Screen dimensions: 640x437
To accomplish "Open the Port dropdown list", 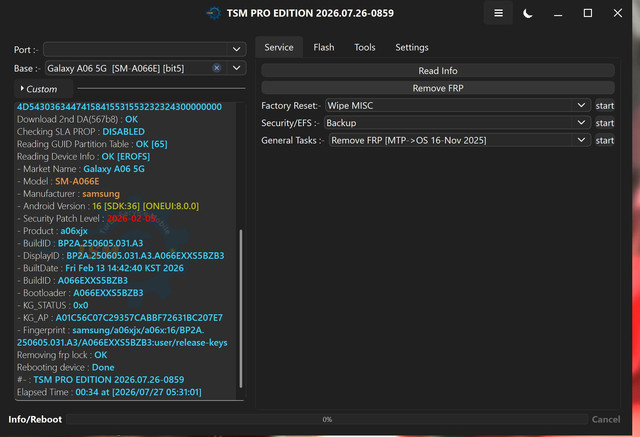I will 236,49.
